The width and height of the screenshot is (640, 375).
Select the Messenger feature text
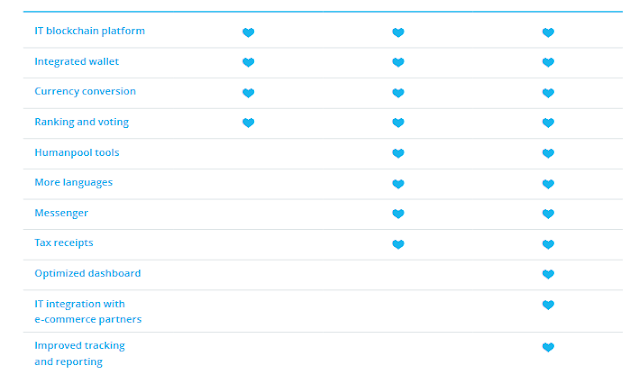point(61,213)
